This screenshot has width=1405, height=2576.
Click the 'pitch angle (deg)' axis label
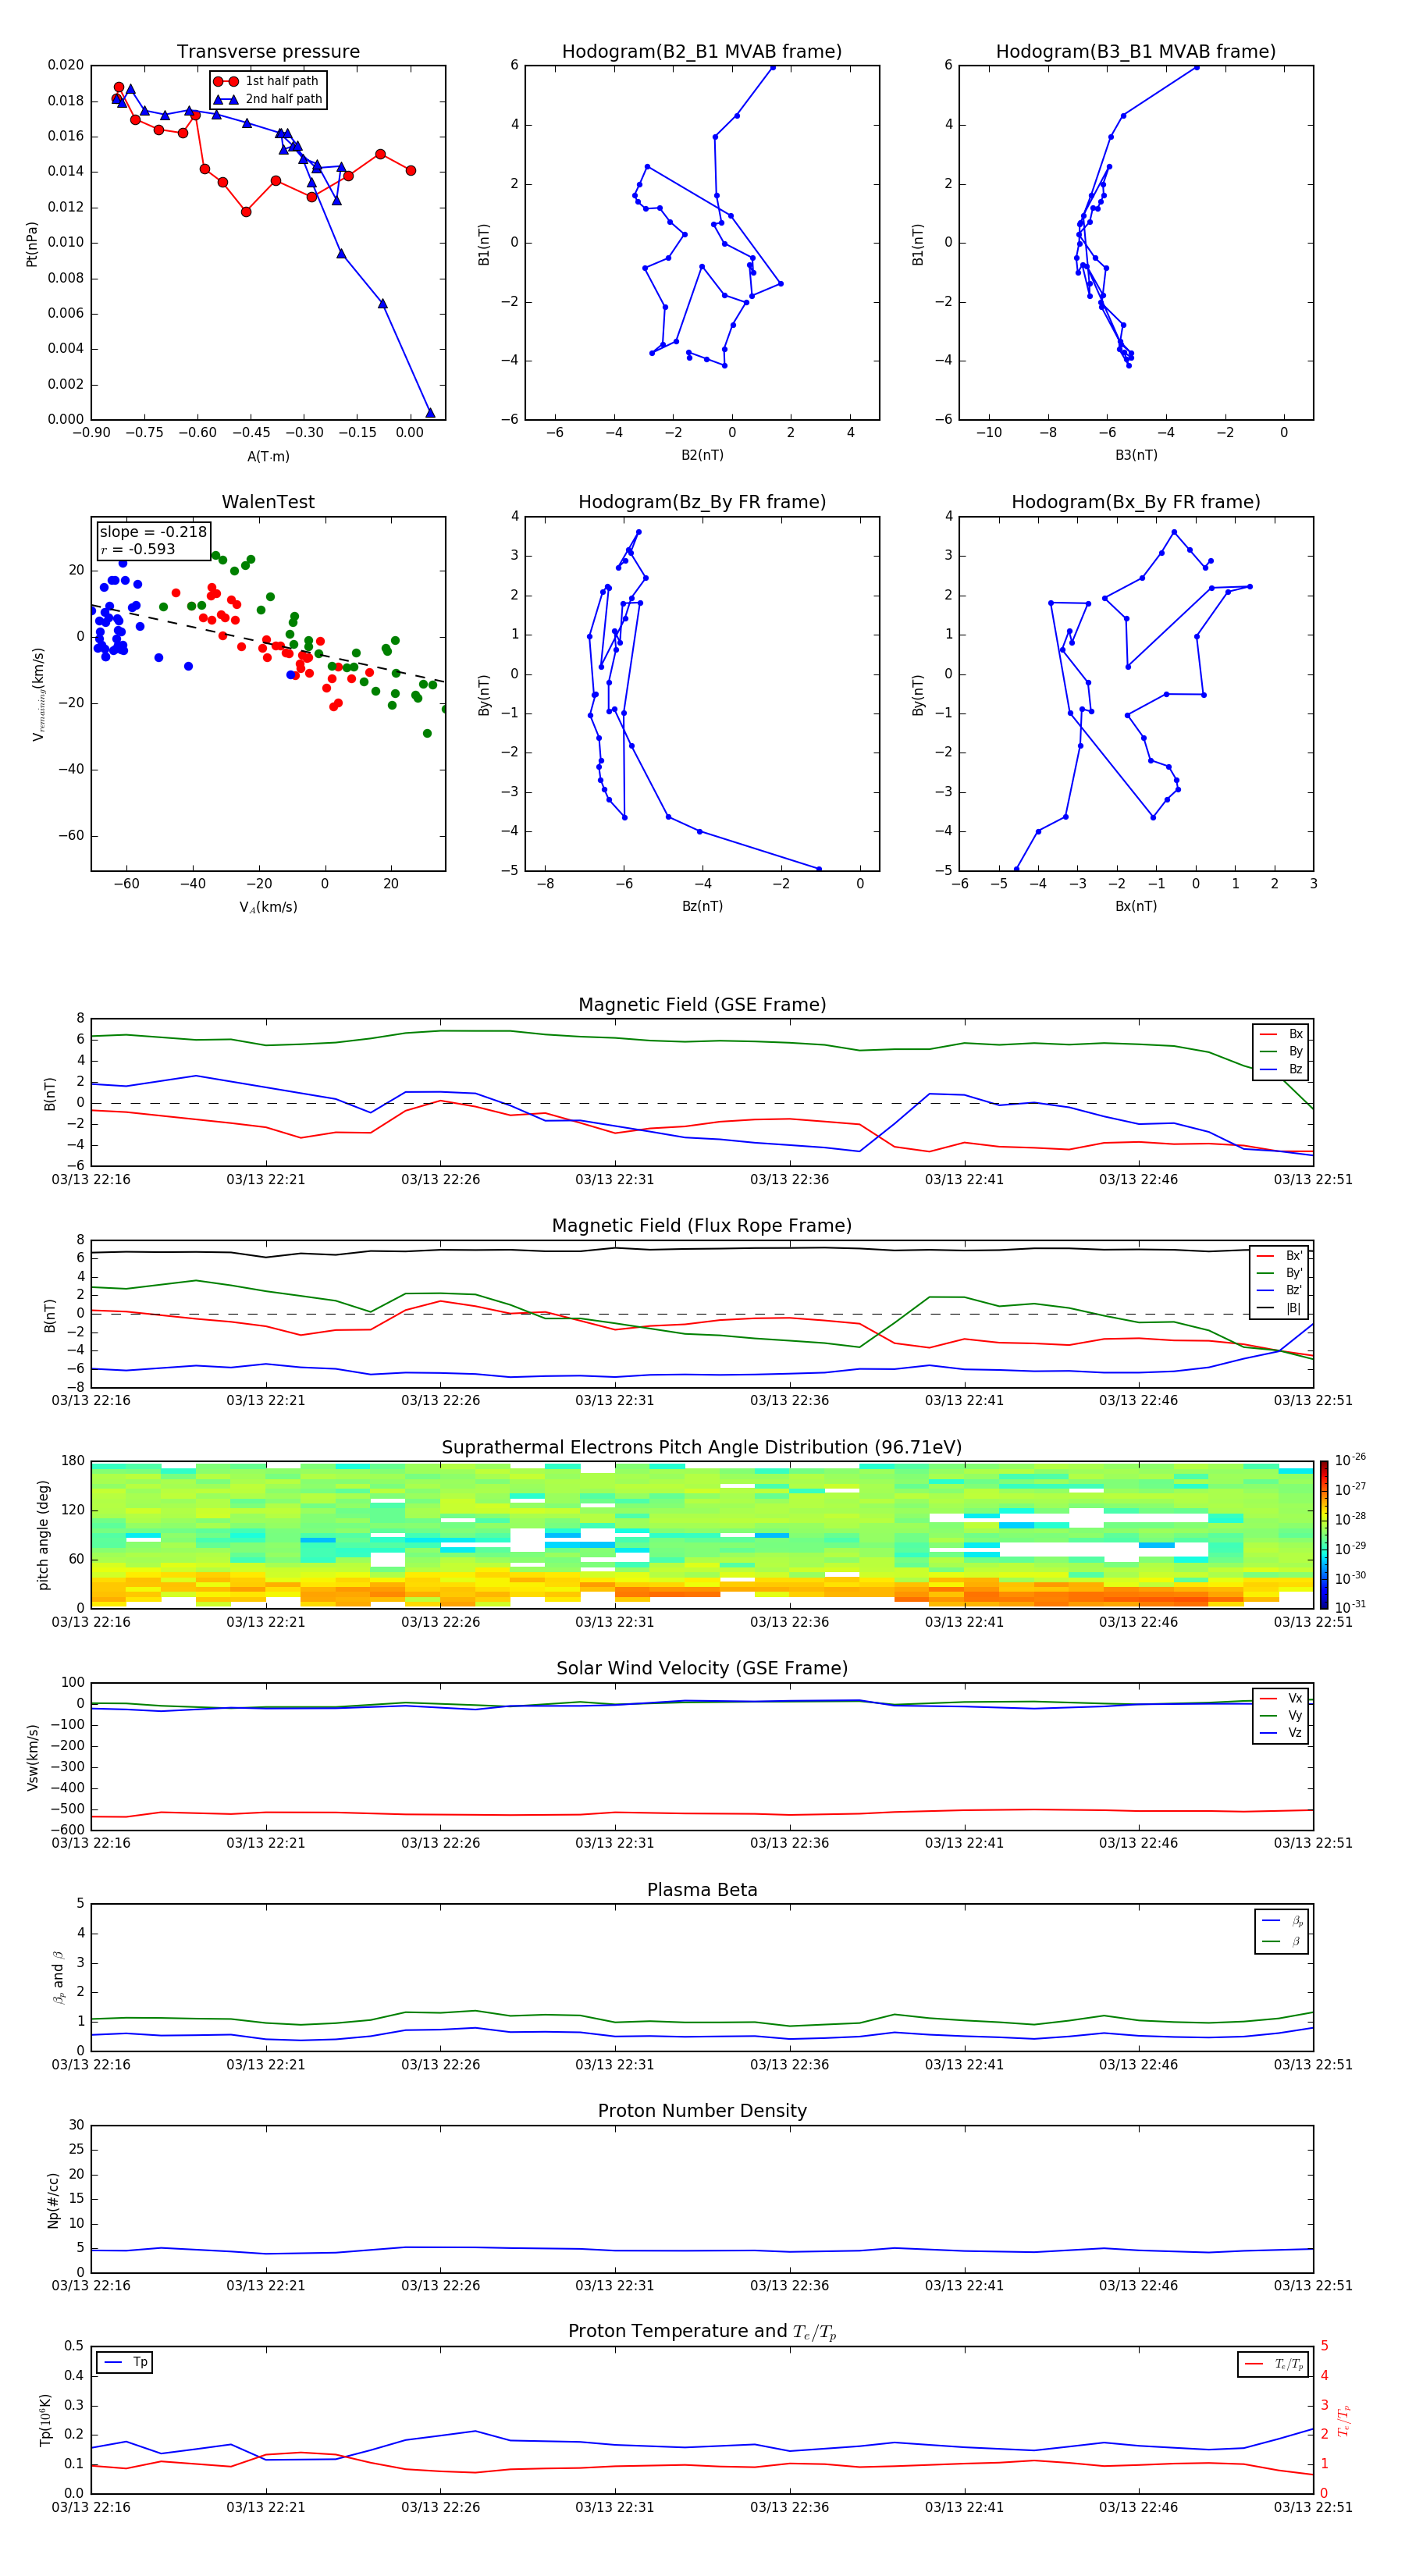[43, 1535]
